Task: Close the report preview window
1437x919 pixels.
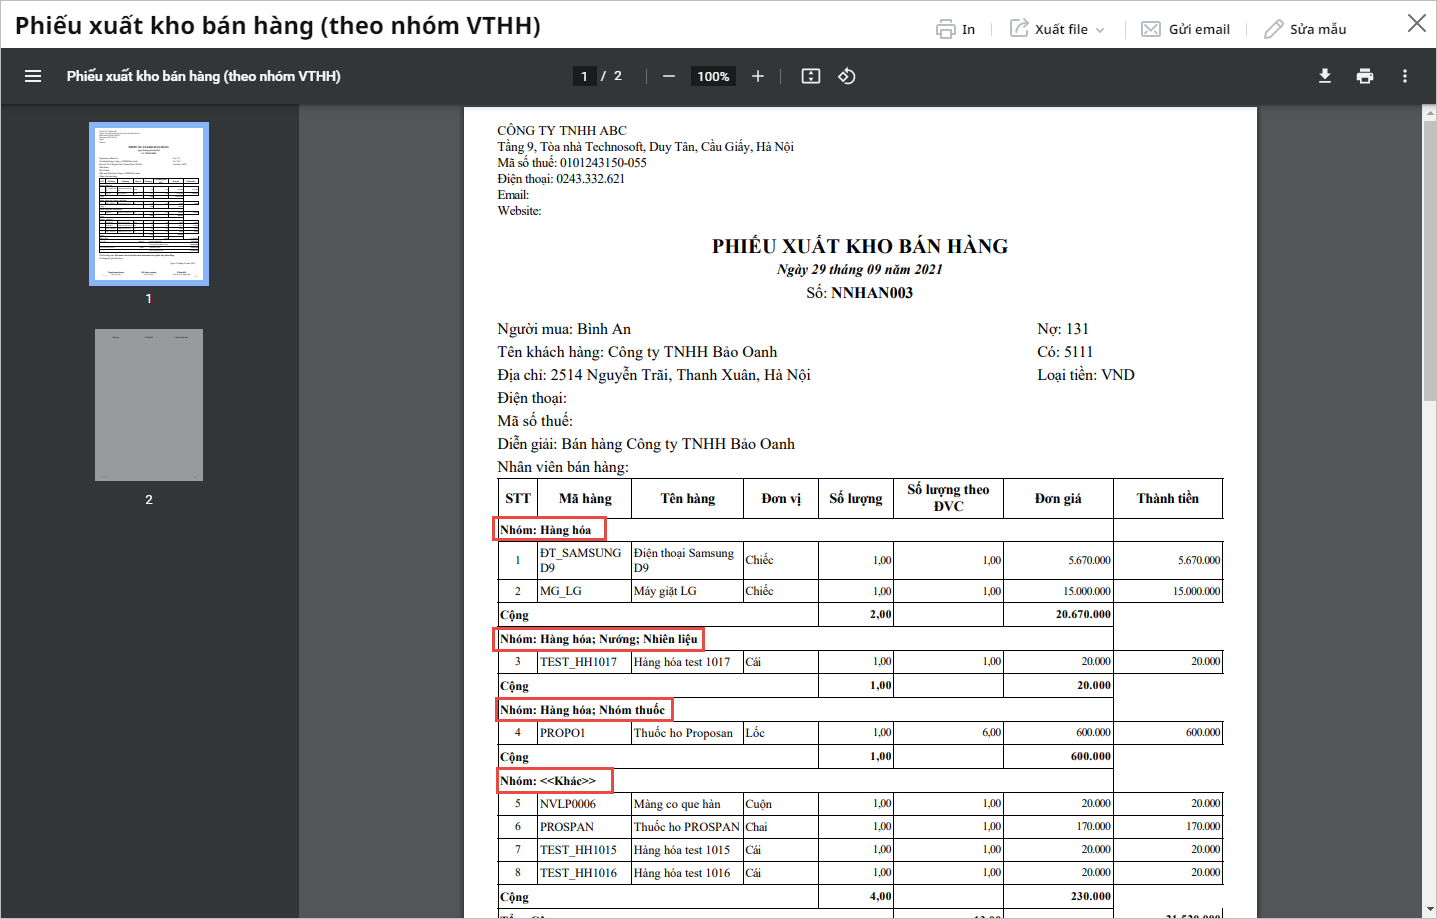Action: 1416,23
